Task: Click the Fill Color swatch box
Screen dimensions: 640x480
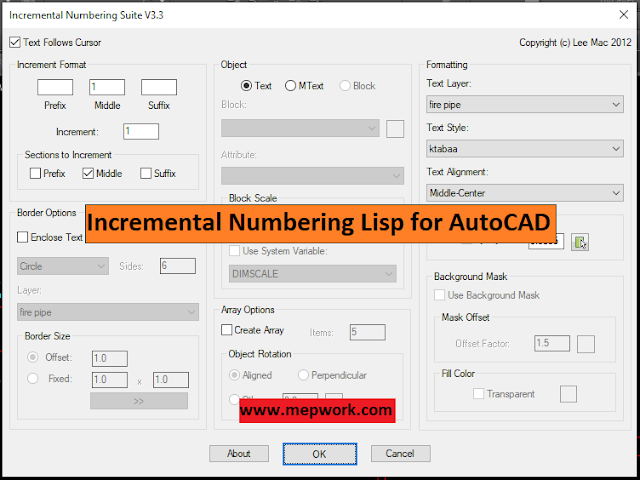Action: pyautogui.click(x=568, y=394)
